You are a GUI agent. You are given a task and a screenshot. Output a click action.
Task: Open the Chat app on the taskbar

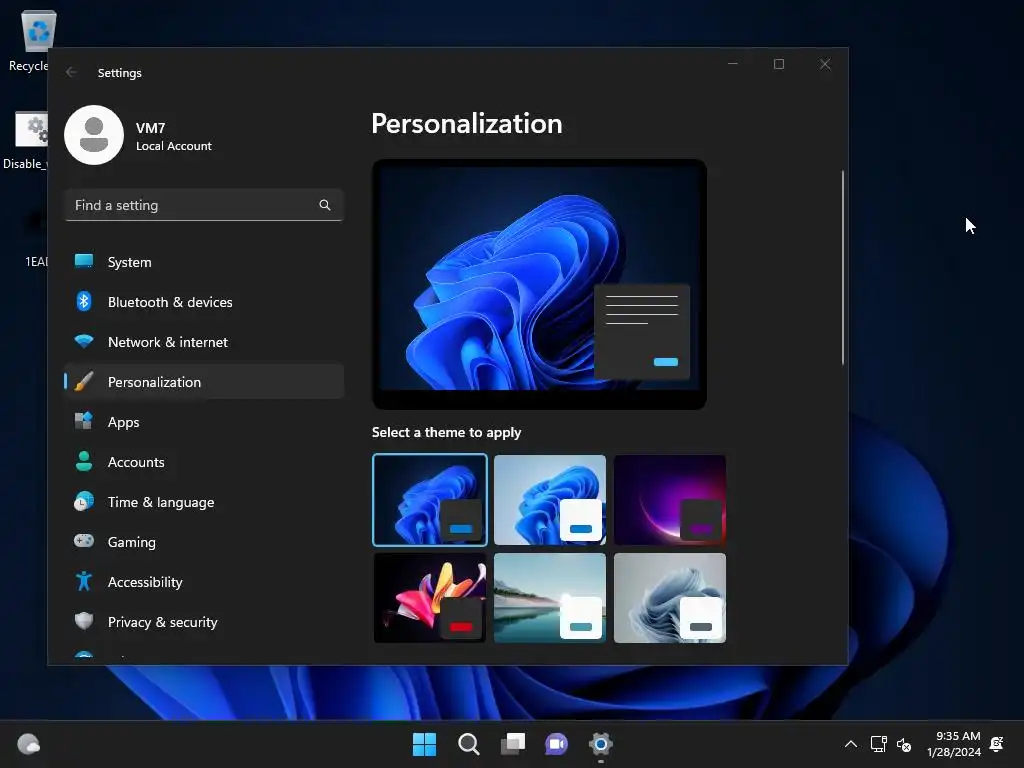[556, 744]
